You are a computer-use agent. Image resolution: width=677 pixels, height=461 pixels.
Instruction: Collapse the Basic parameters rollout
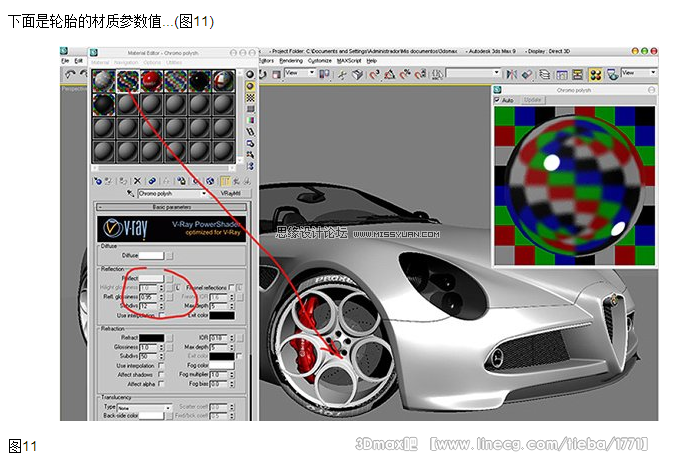point(172,207)
